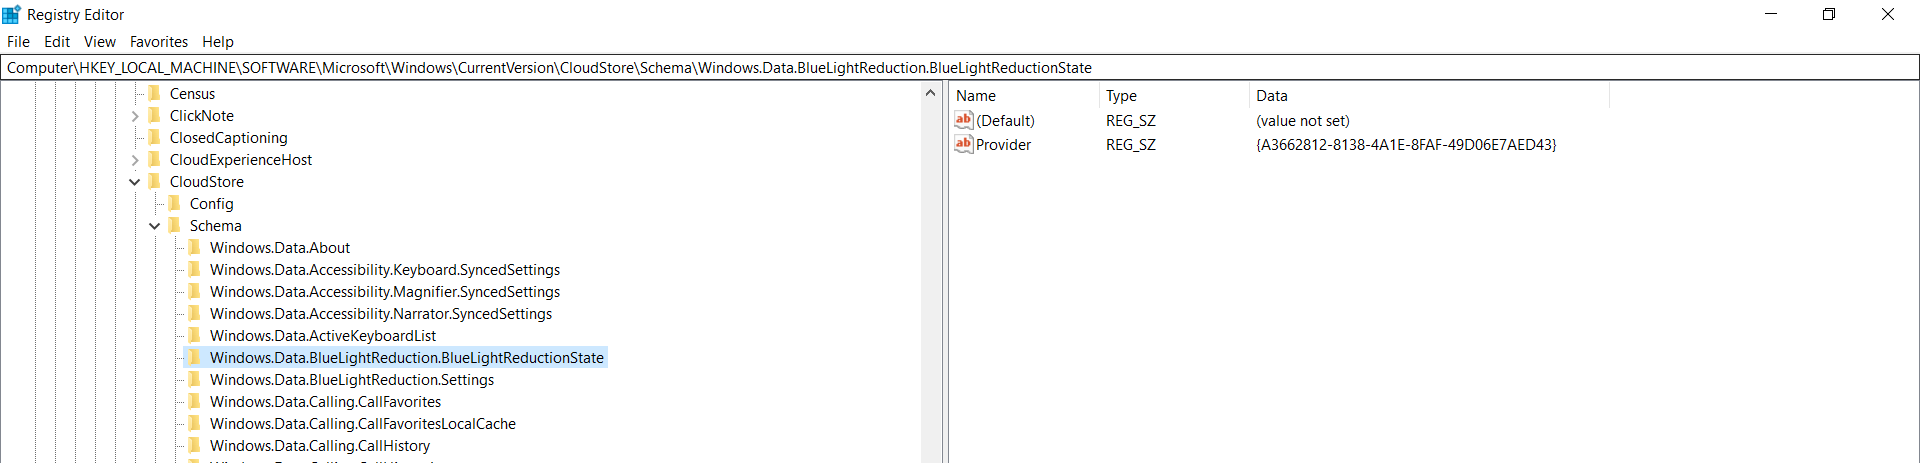
Task: Expand the ClickNote key
Action: tap(135, 116)
